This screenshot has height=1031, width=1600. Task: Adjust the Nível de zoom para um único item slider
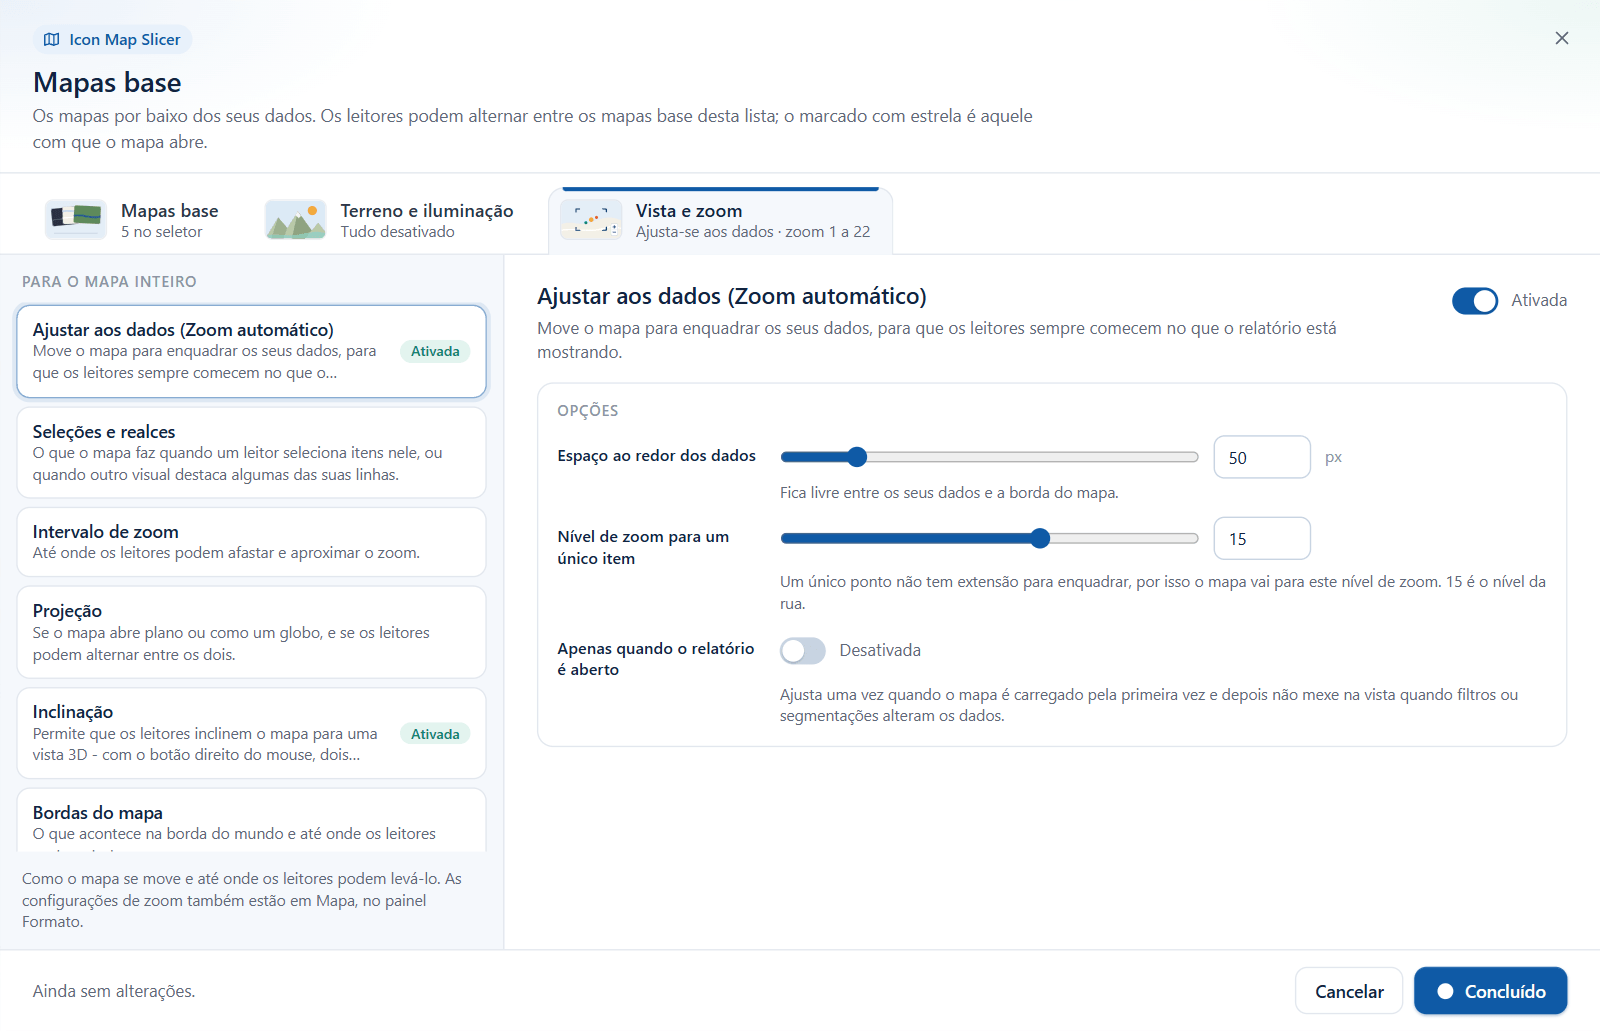coord(989,538)
